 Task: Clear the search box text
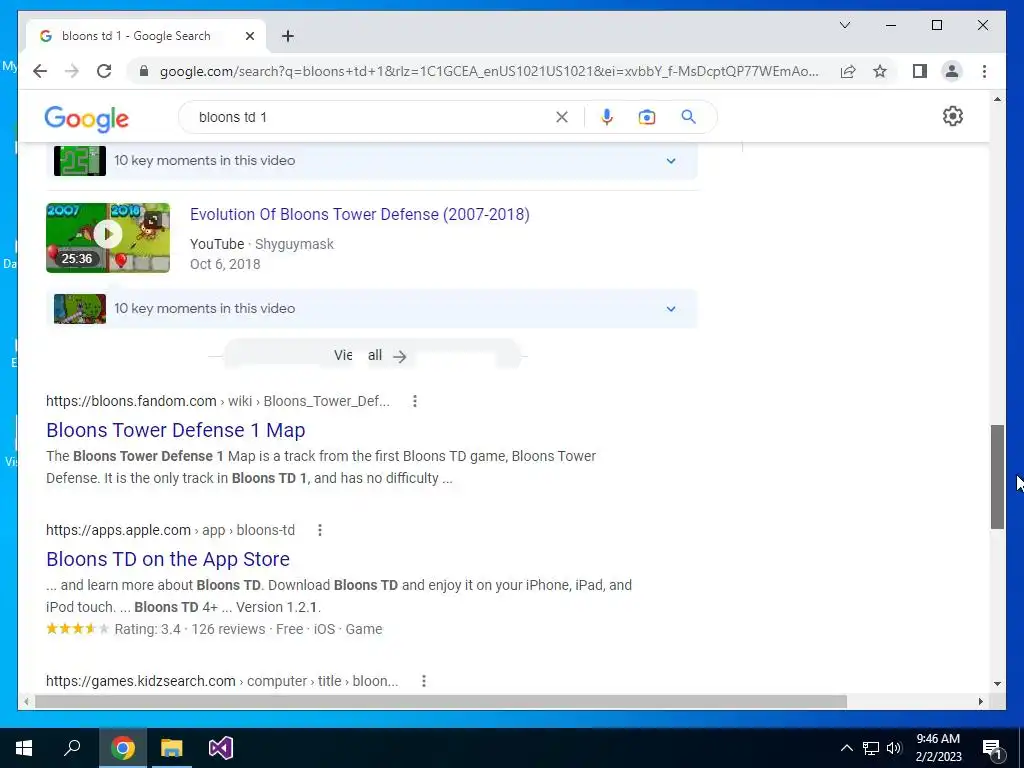tap(562, 117)
